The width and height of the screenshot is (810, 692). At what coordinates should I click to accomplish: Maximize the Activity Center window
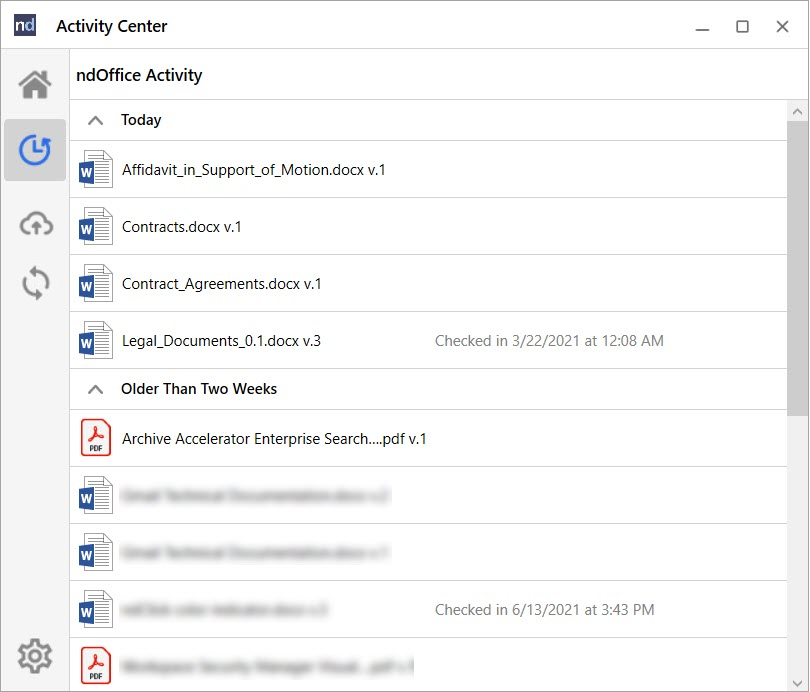point(742,27)
